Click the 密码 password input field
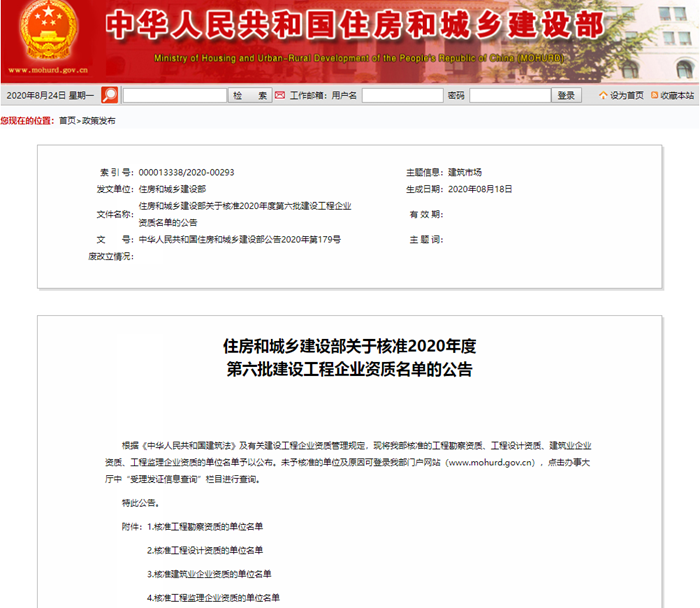700x608 pixels. point(510,96)
